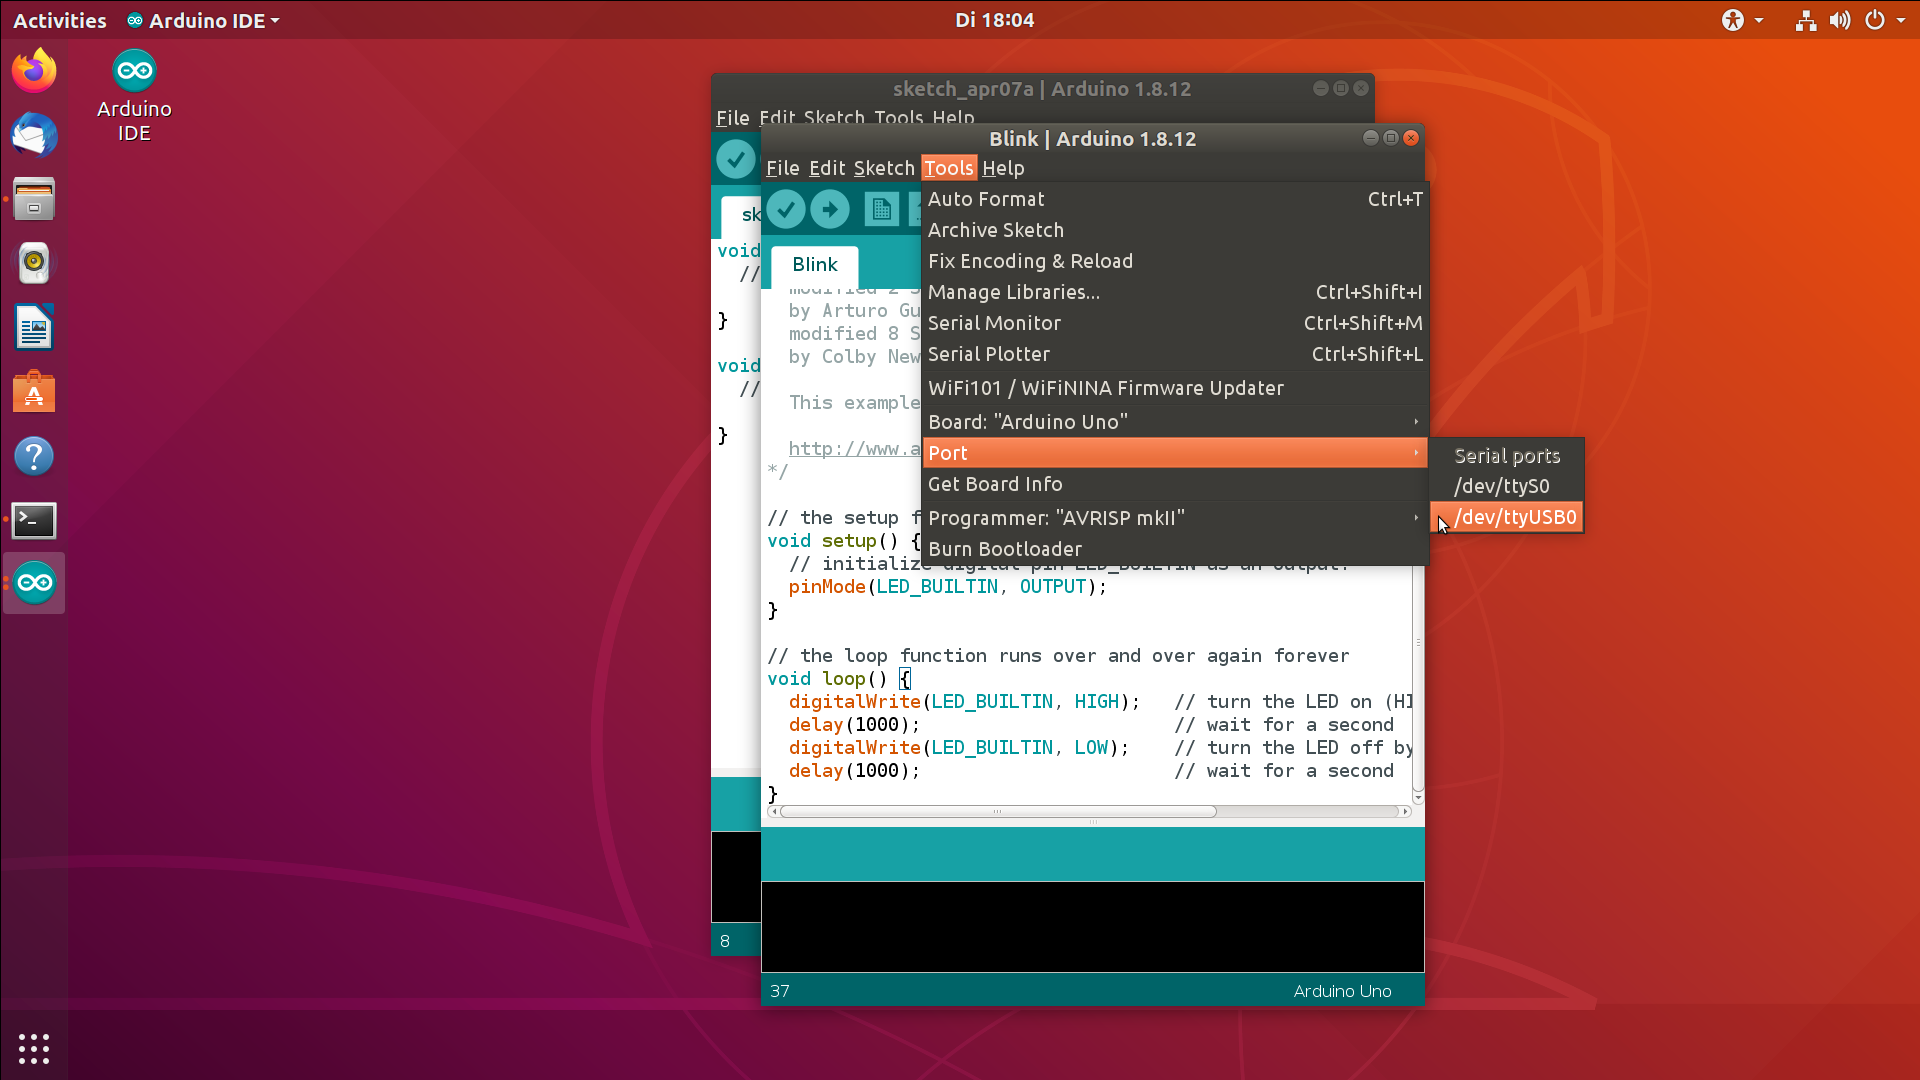Open Serial Plotter from Tools menu
Viewport: 1920px width, 1080px height.
click(1174, 354)
